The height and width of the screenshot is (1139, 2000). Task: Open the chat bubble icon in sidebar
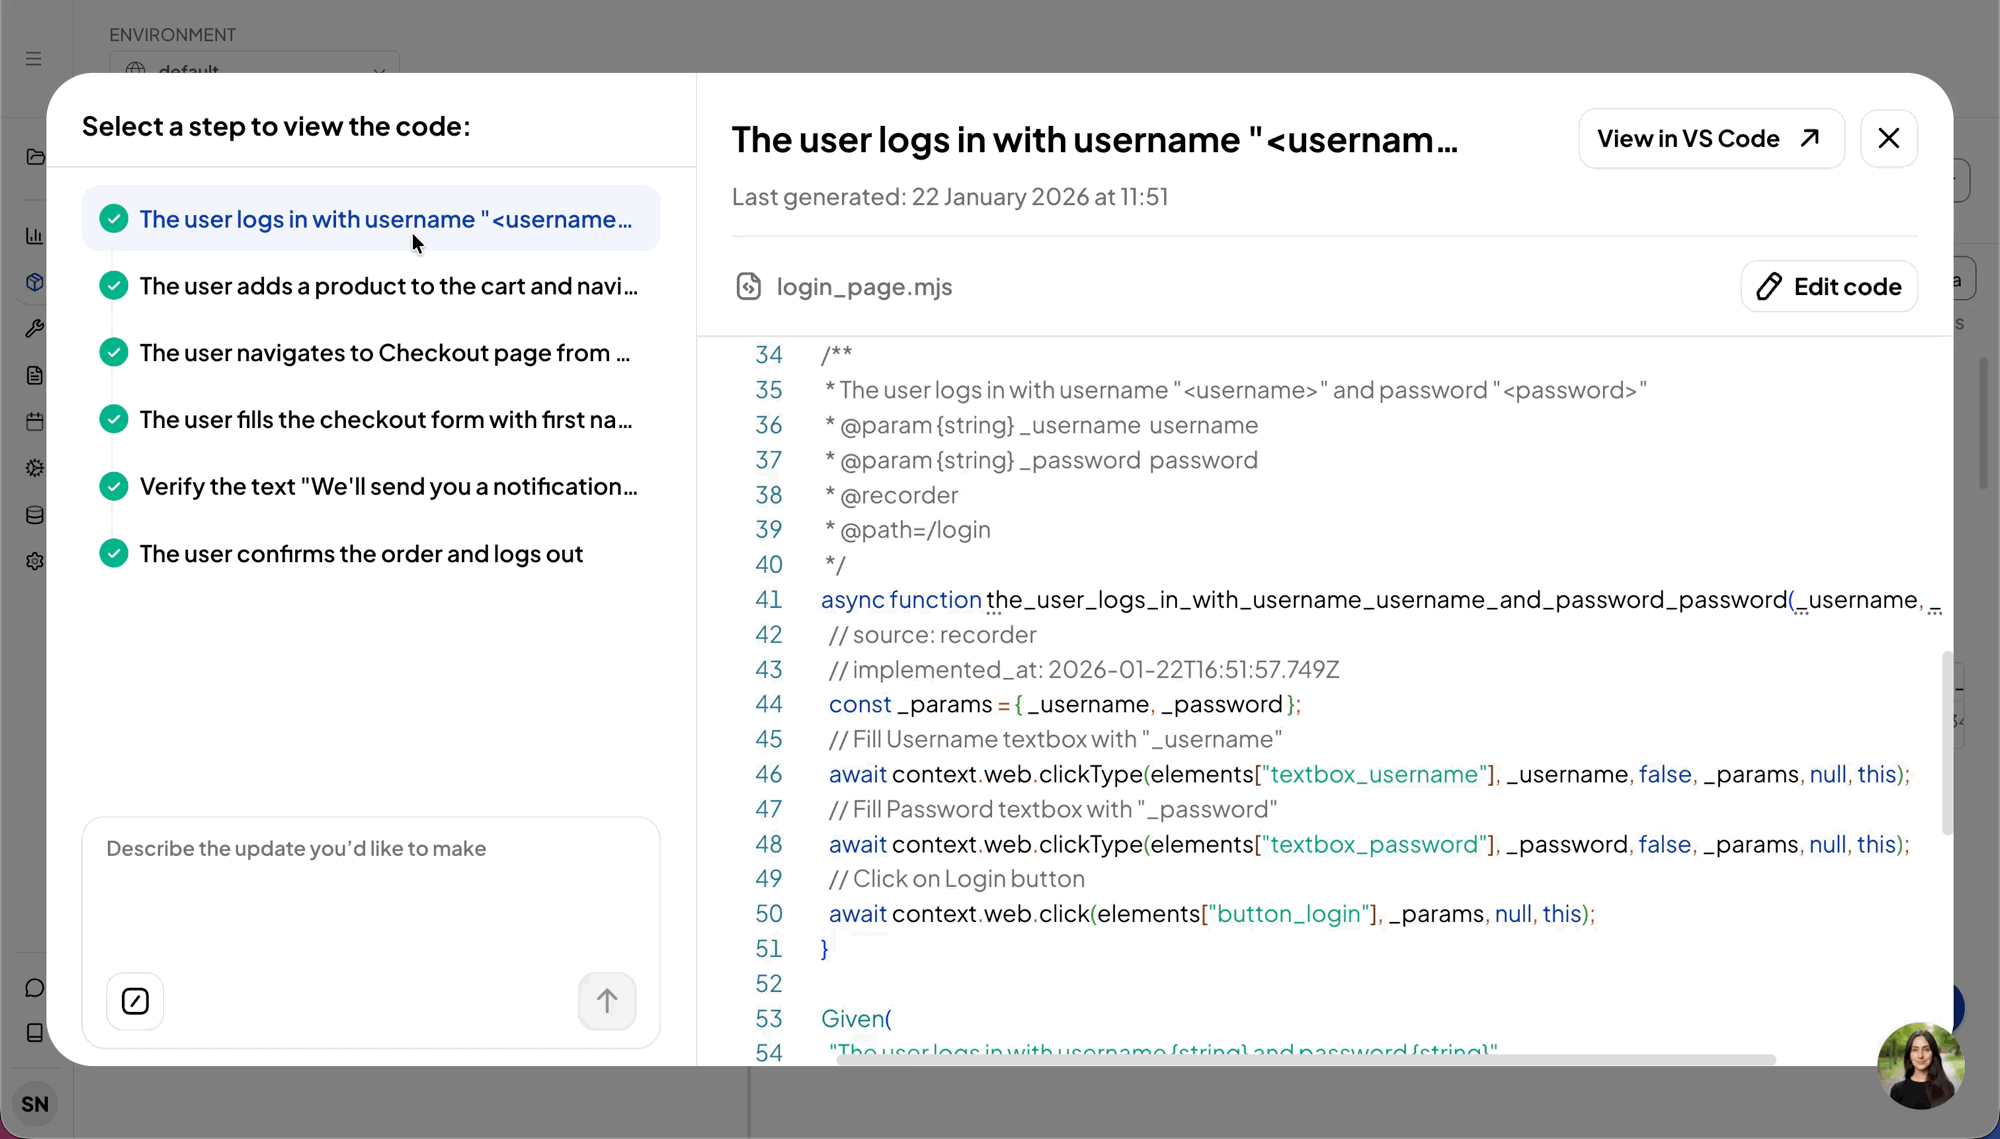pyautogui.click(x=35, y=988)
